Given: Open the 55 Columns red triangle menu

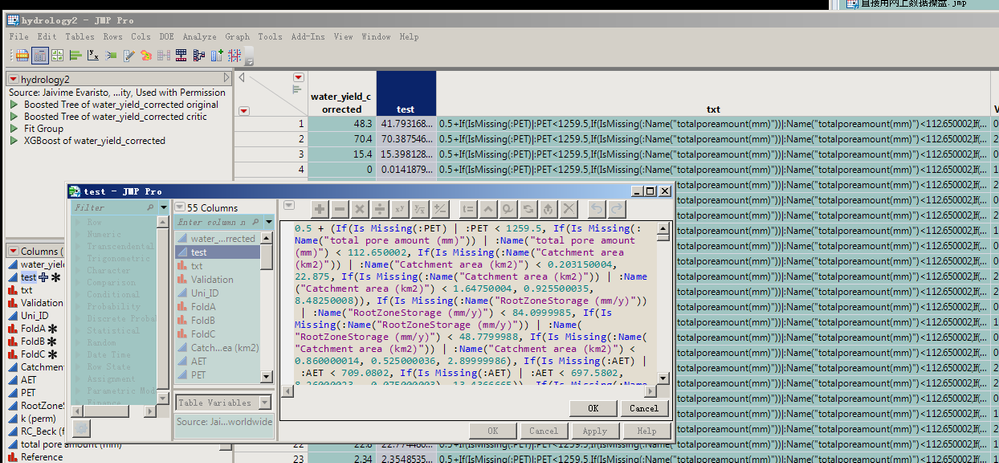Looking at the screenshot, I should point(179,206).
